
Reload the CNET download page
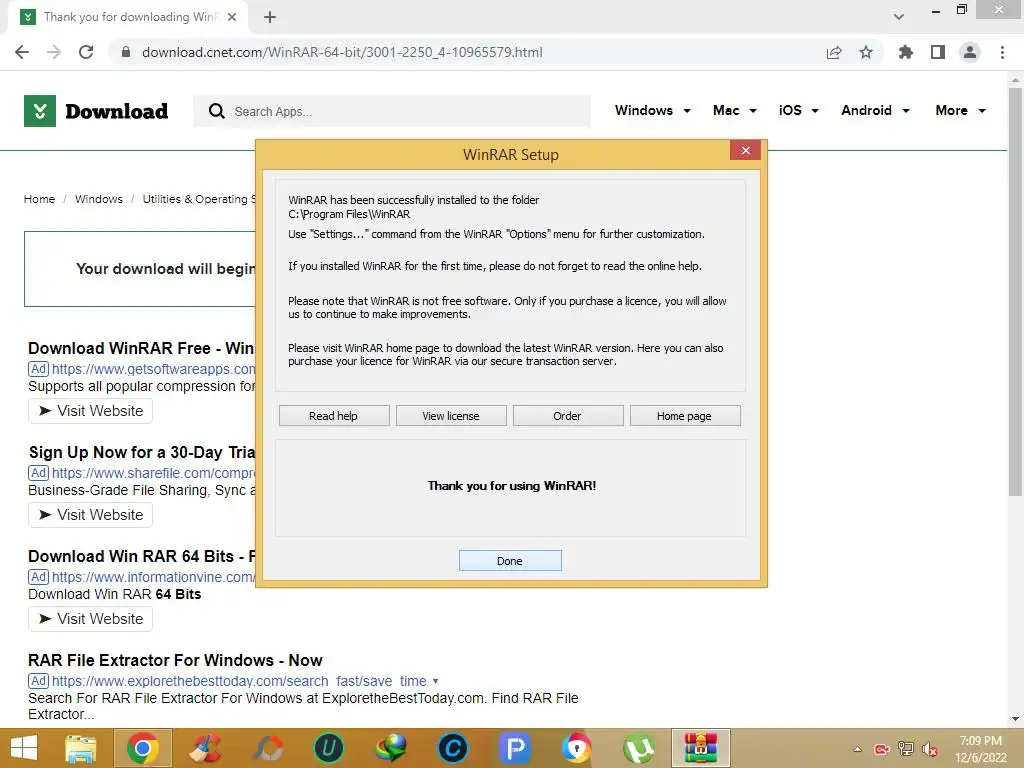point(86,52)
